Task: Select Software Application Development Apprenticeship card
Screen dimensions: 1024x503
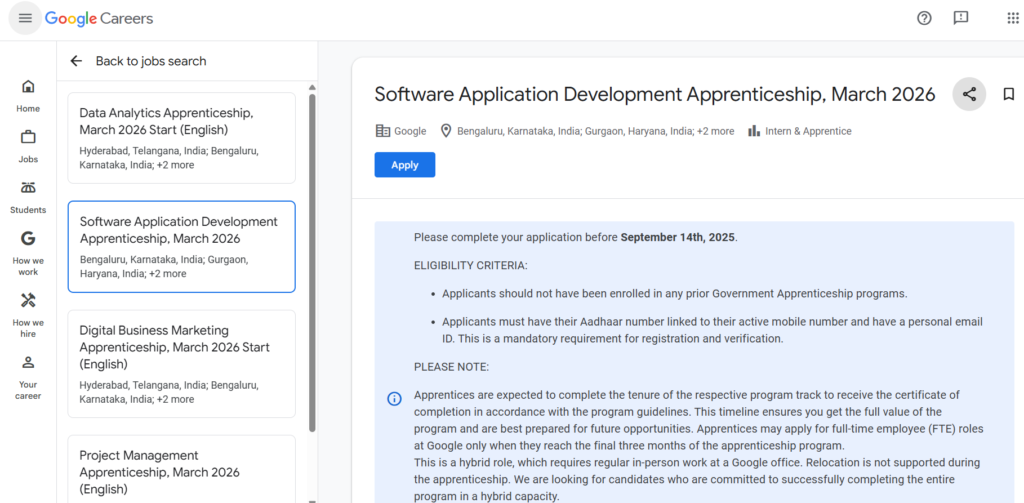Action: tap(182, 246)
